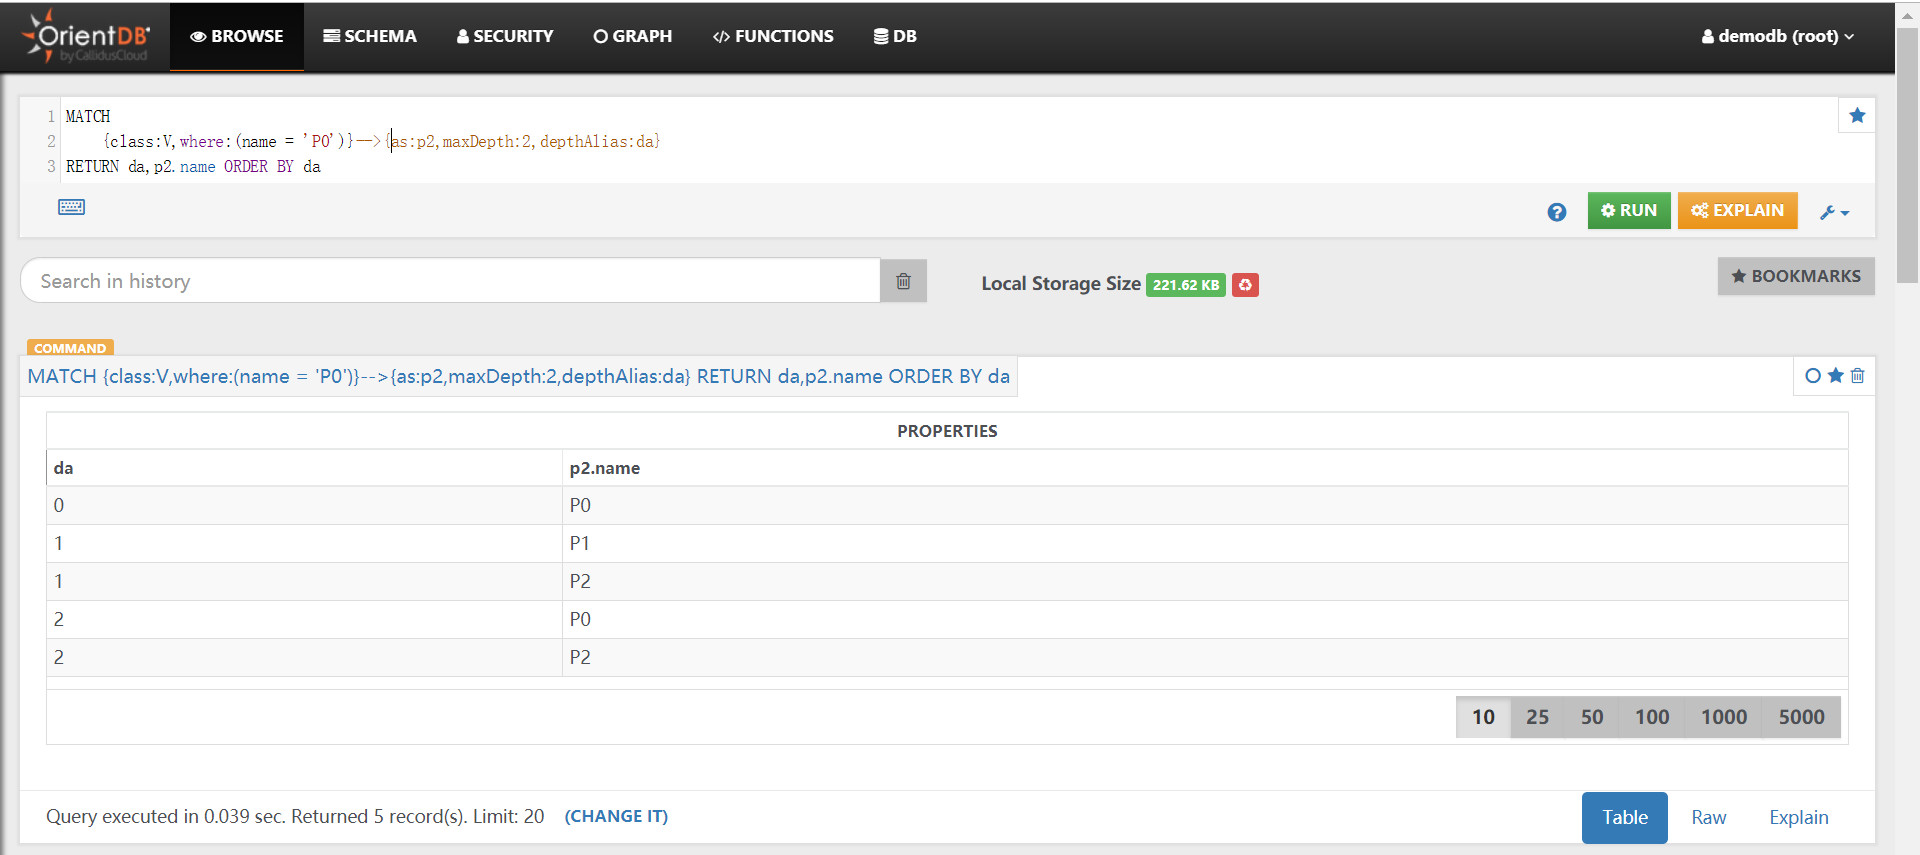
Task: Click the MATCH command text in history
Action: (x=519, y=376)
